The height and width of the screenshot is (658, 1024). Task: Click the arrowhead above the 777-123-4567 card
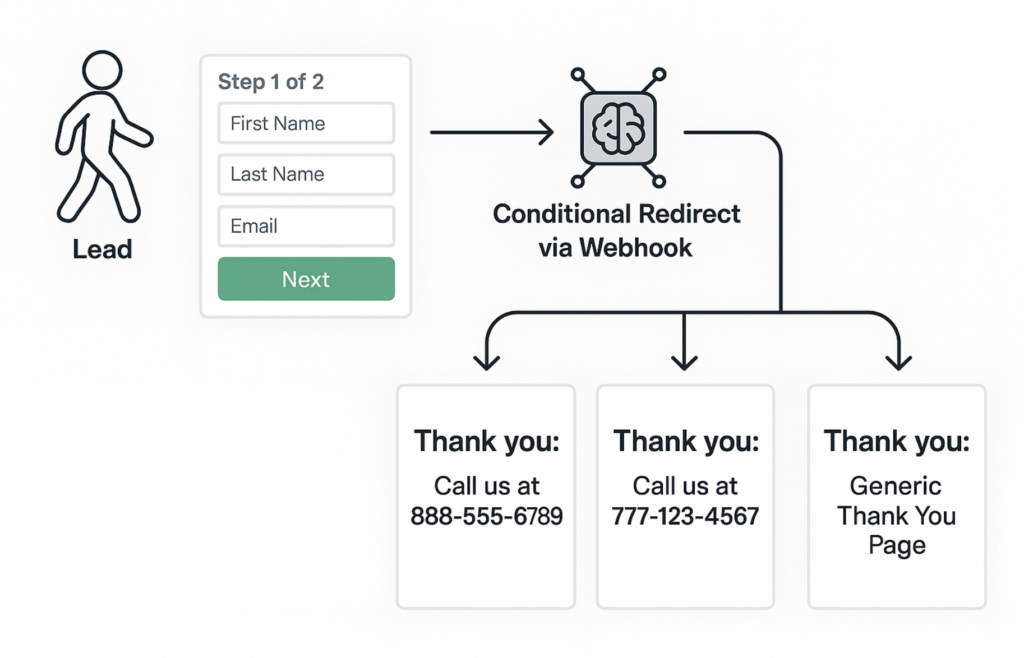pos(684,358)
